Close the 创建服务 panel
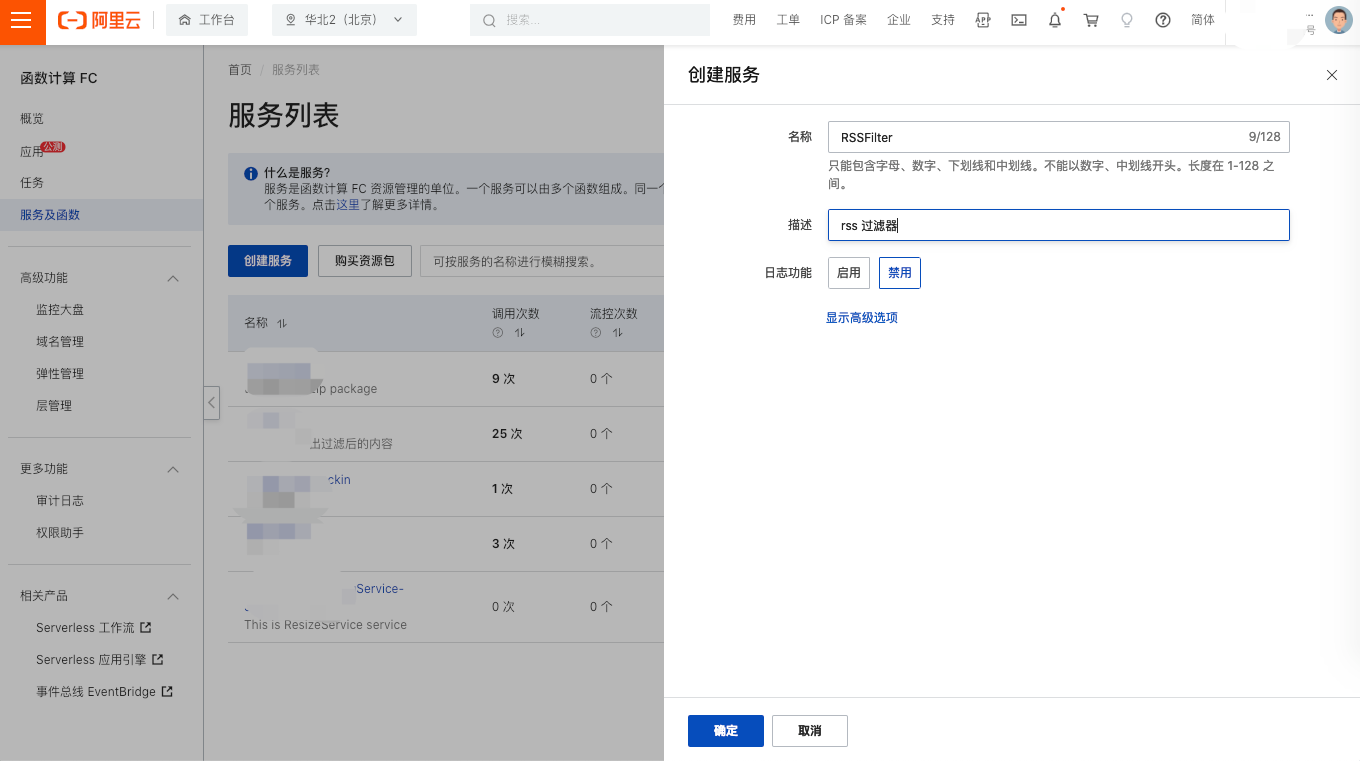The width and height of the screenshot is (1360, 761). [x=1332, y=75]
